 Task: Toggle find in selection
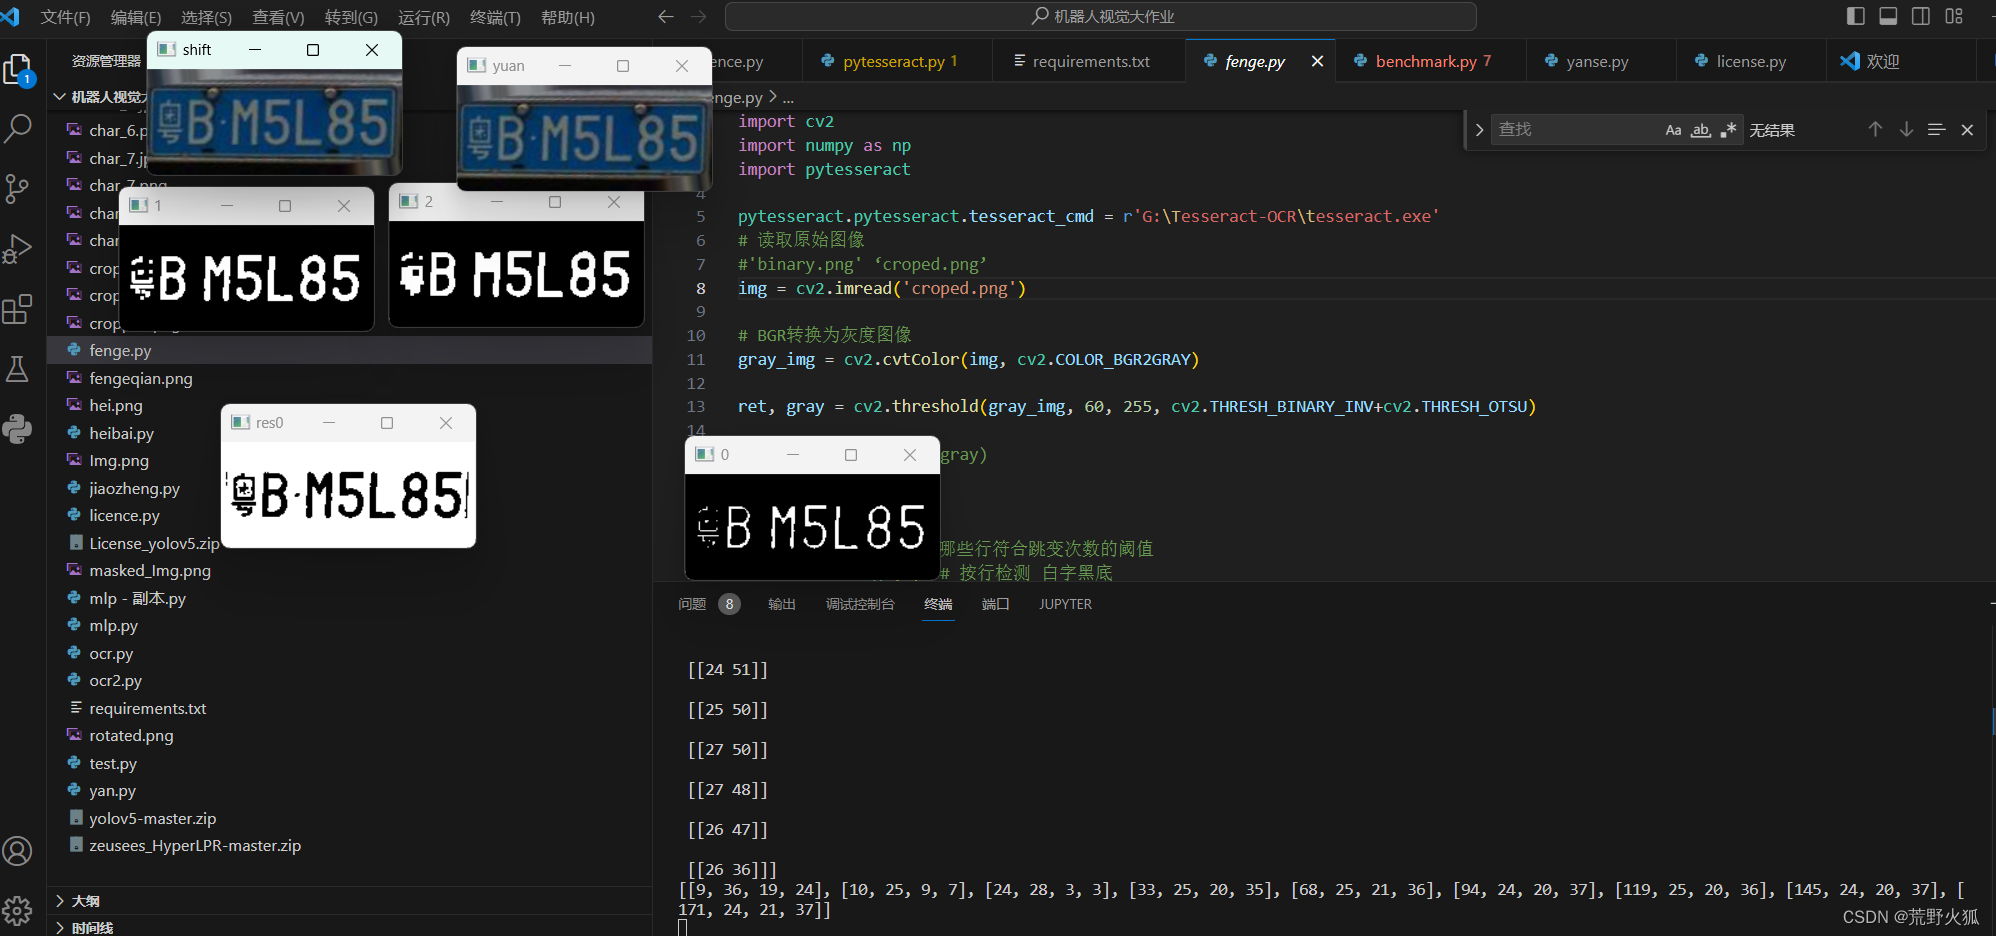1936,130
